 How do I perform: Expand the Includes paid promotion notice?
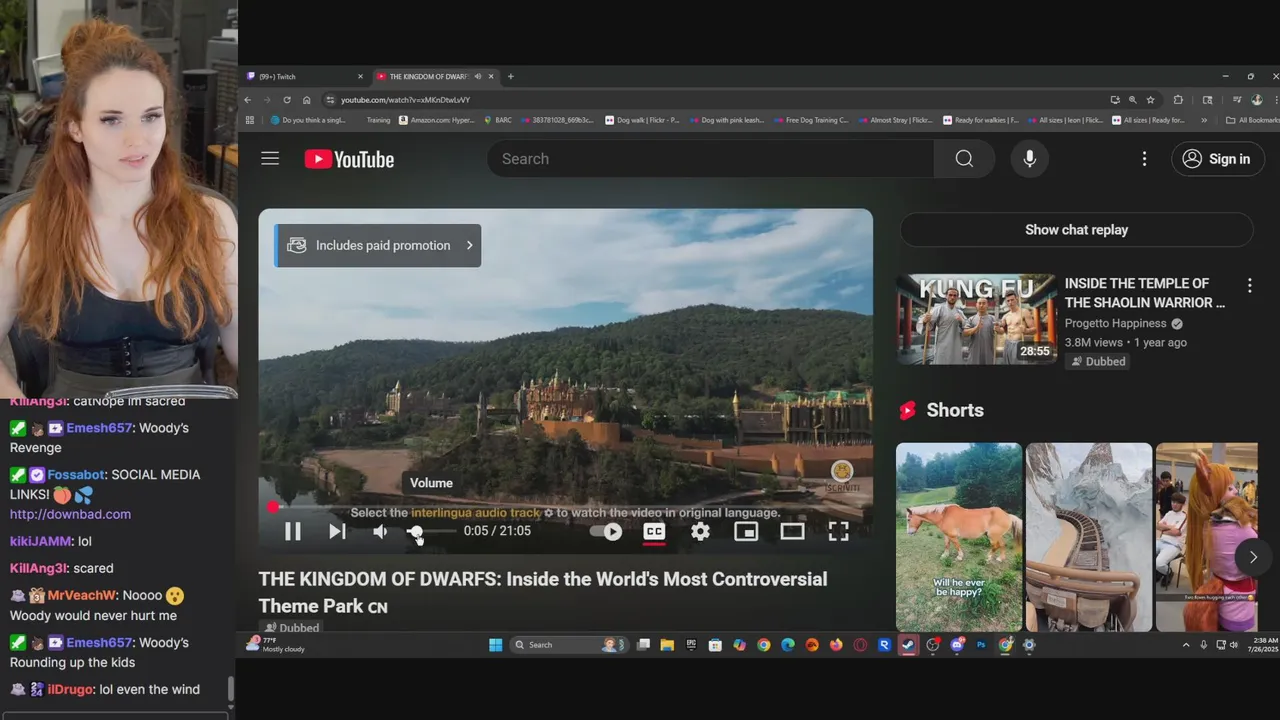[378, 245]
